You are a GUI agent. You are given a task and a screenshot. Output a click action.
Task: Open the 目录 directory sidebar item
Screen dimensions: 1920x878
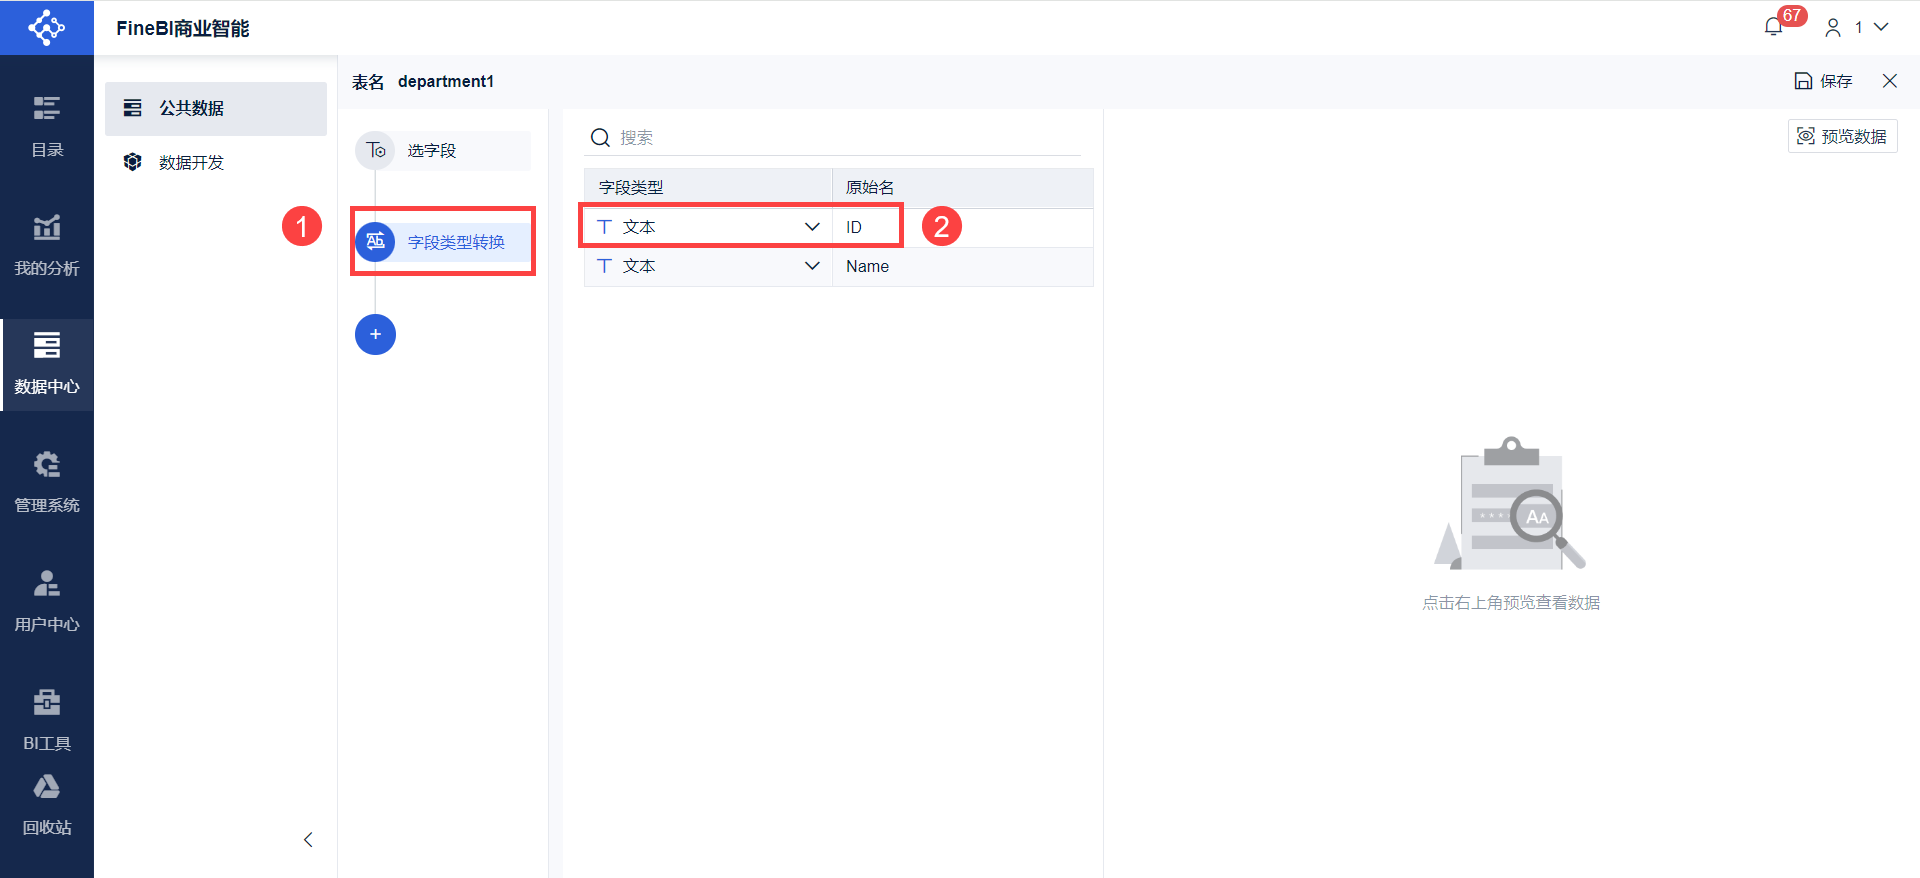tap(47, 126)
